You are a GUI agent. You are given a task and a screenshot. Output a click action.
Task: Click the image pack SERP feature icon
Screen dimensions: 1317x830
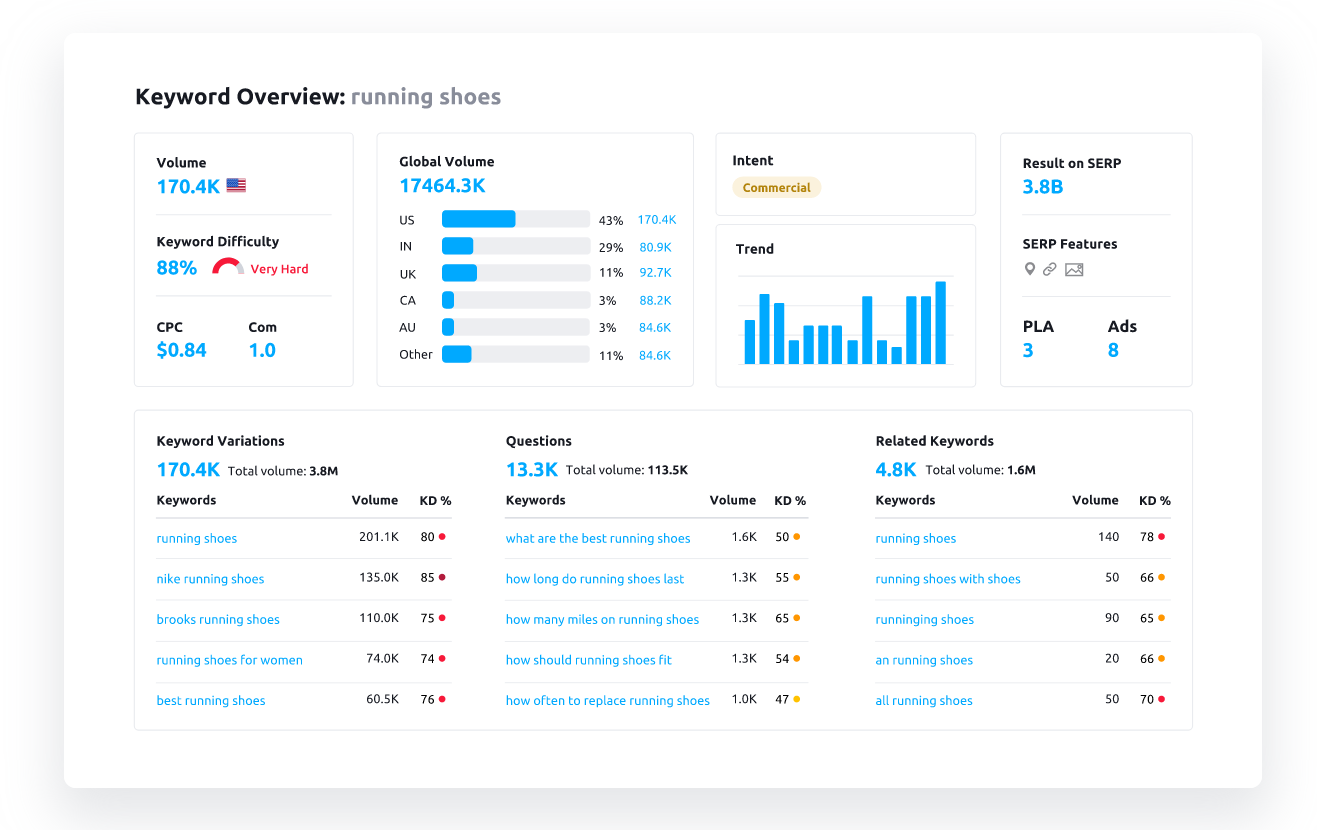tap(1074, 269)
